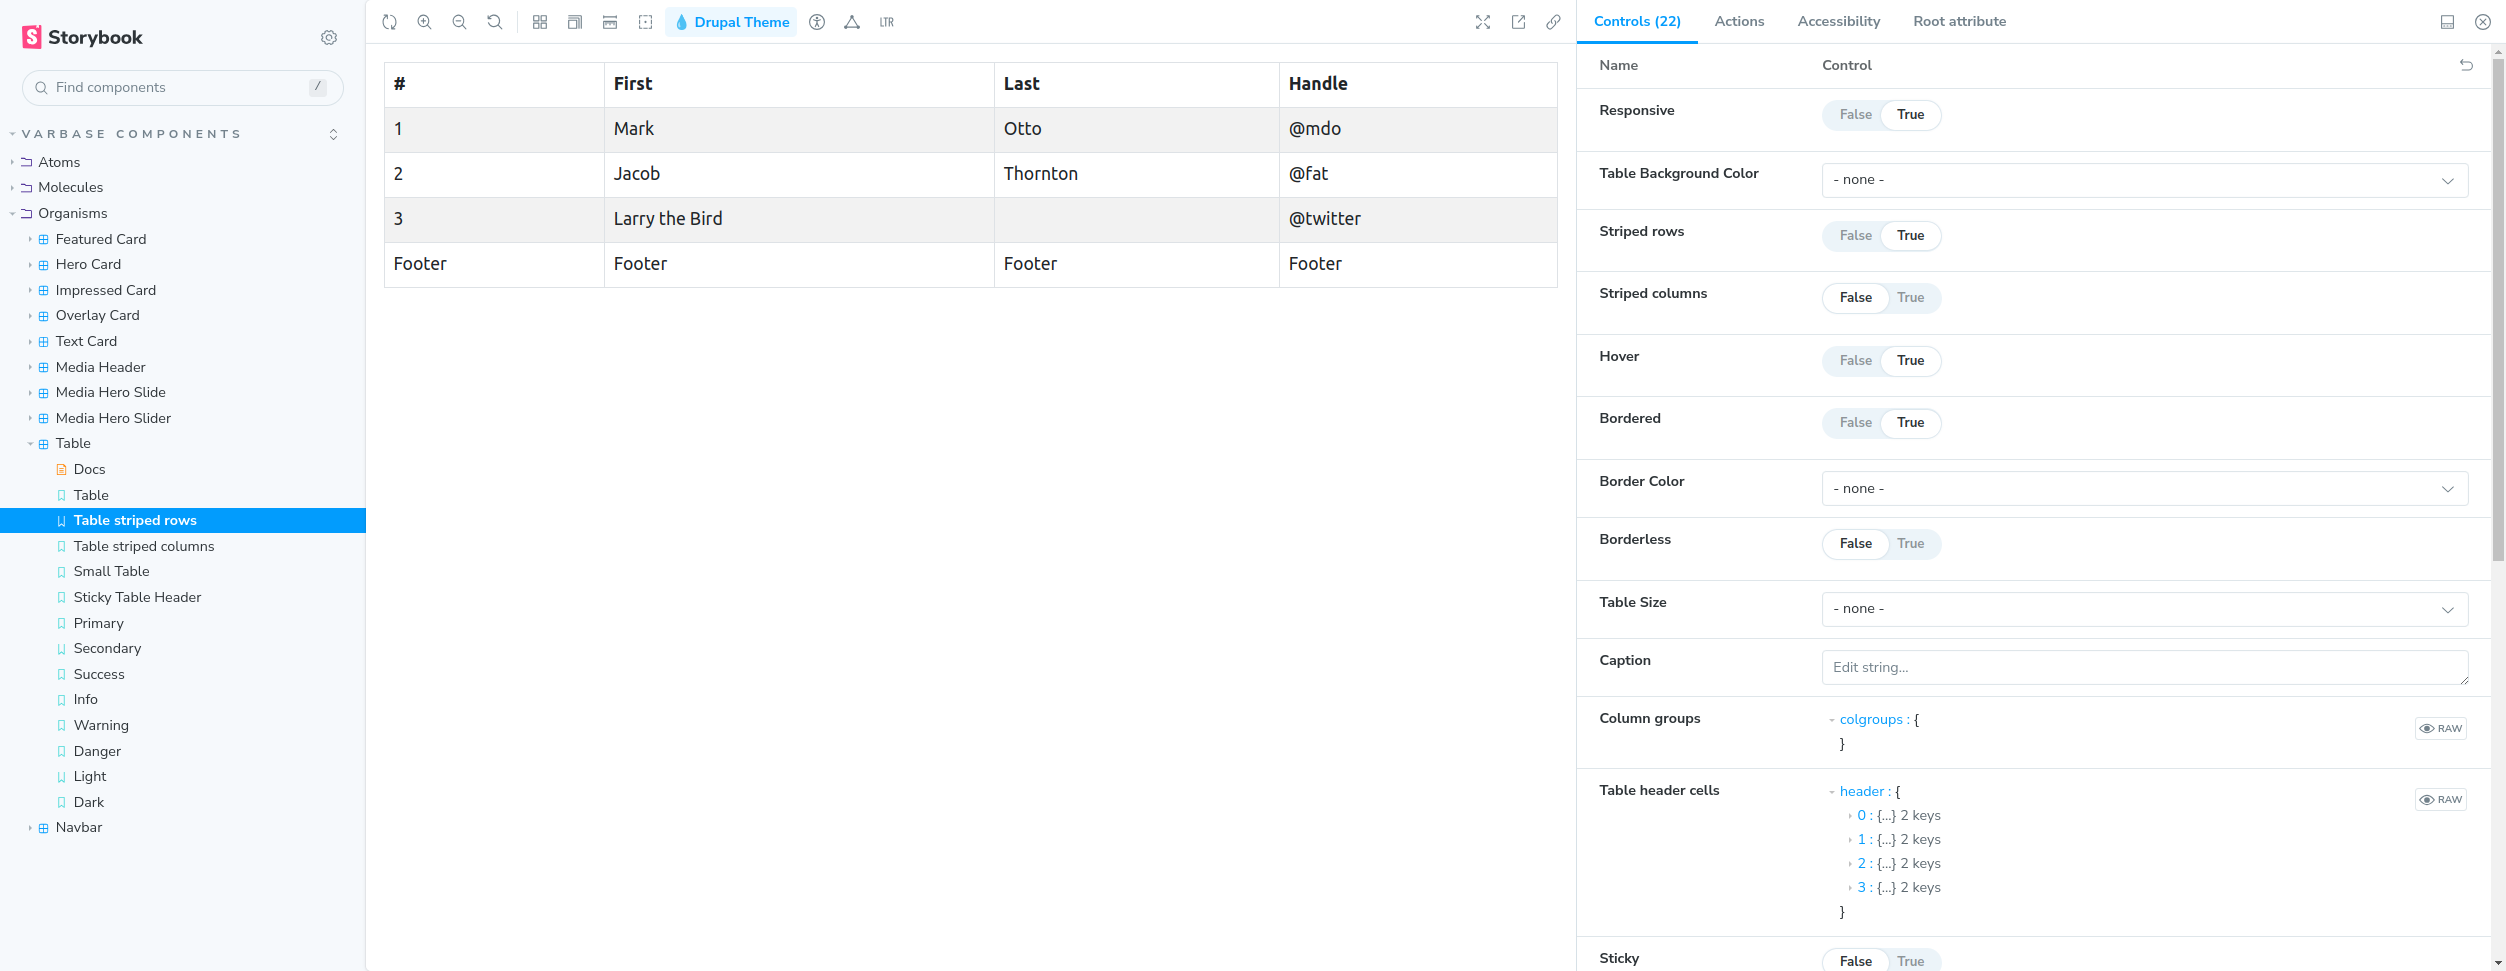Click the Caption text field
Viewport: 2506px width, 971px height.
2144,668
